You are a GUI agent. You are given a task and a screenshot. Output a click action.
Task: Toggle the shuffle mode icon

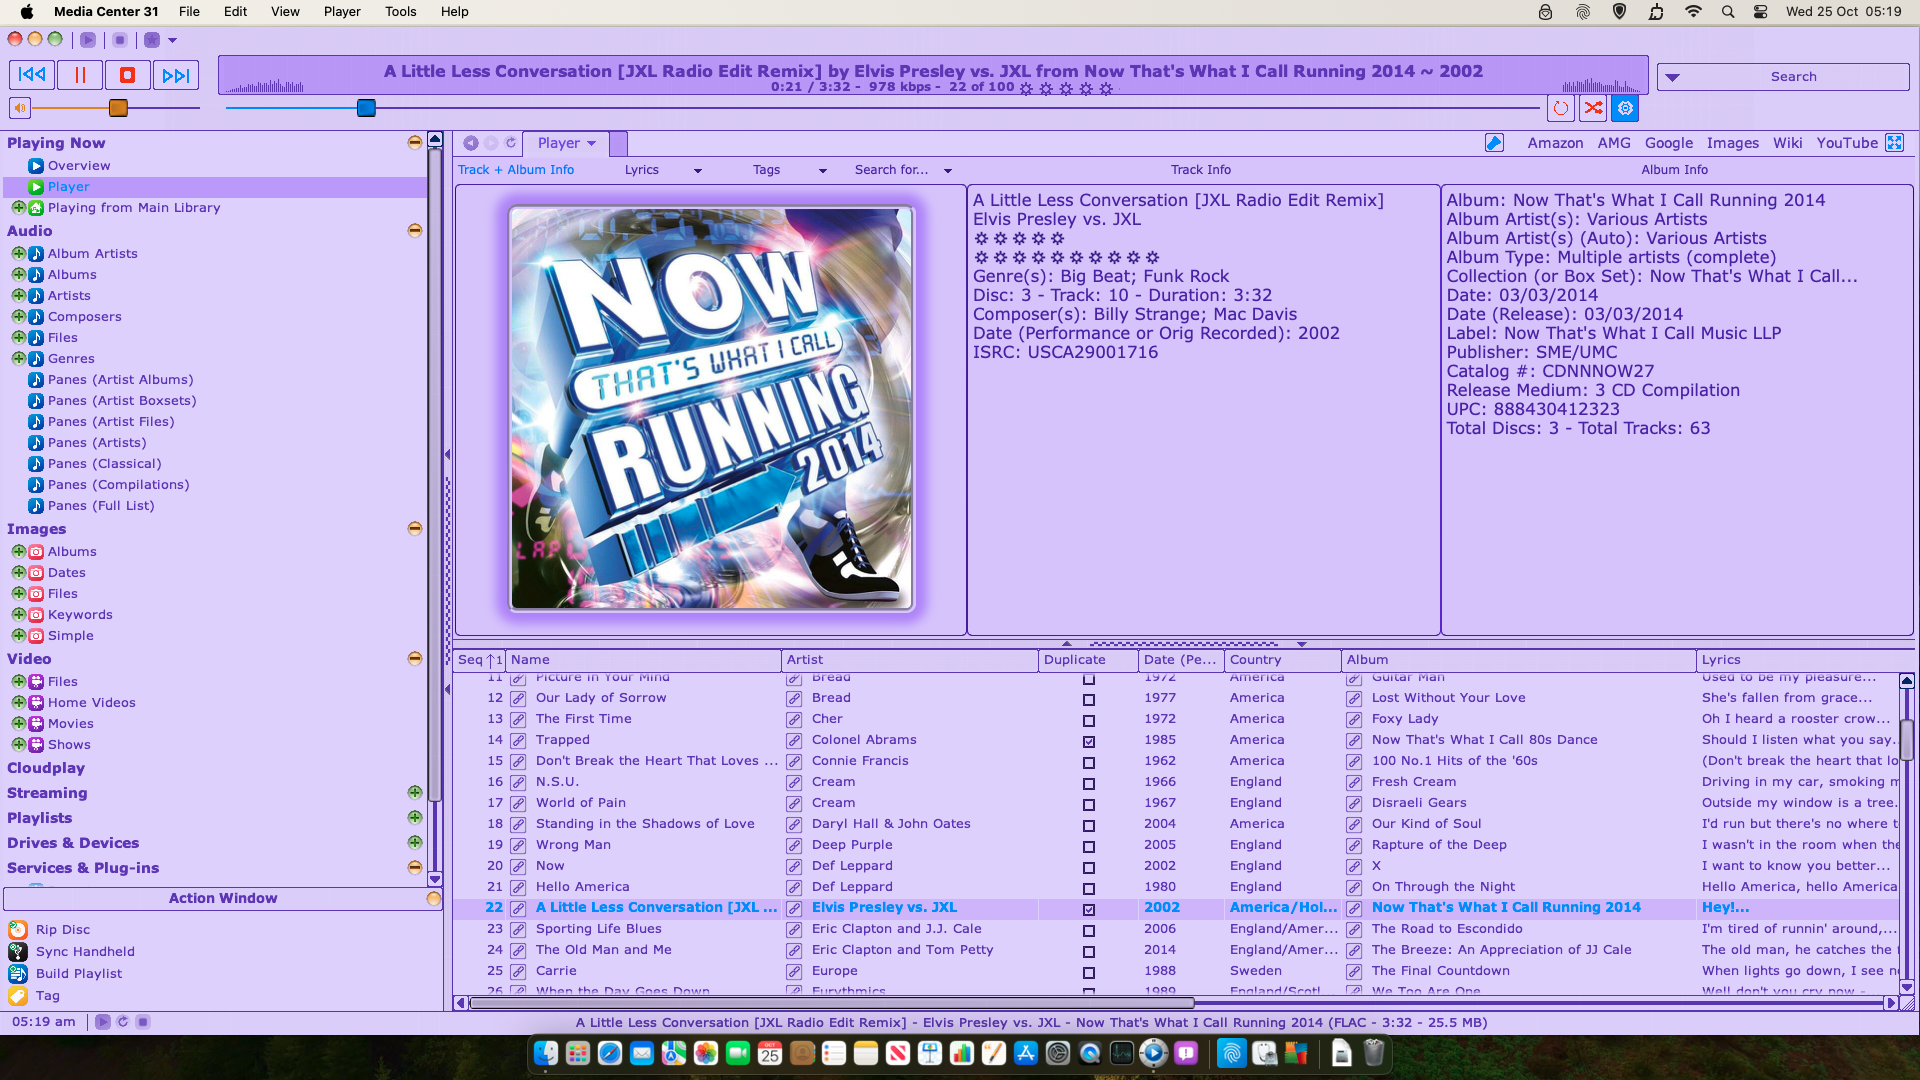coord(1593,108)
